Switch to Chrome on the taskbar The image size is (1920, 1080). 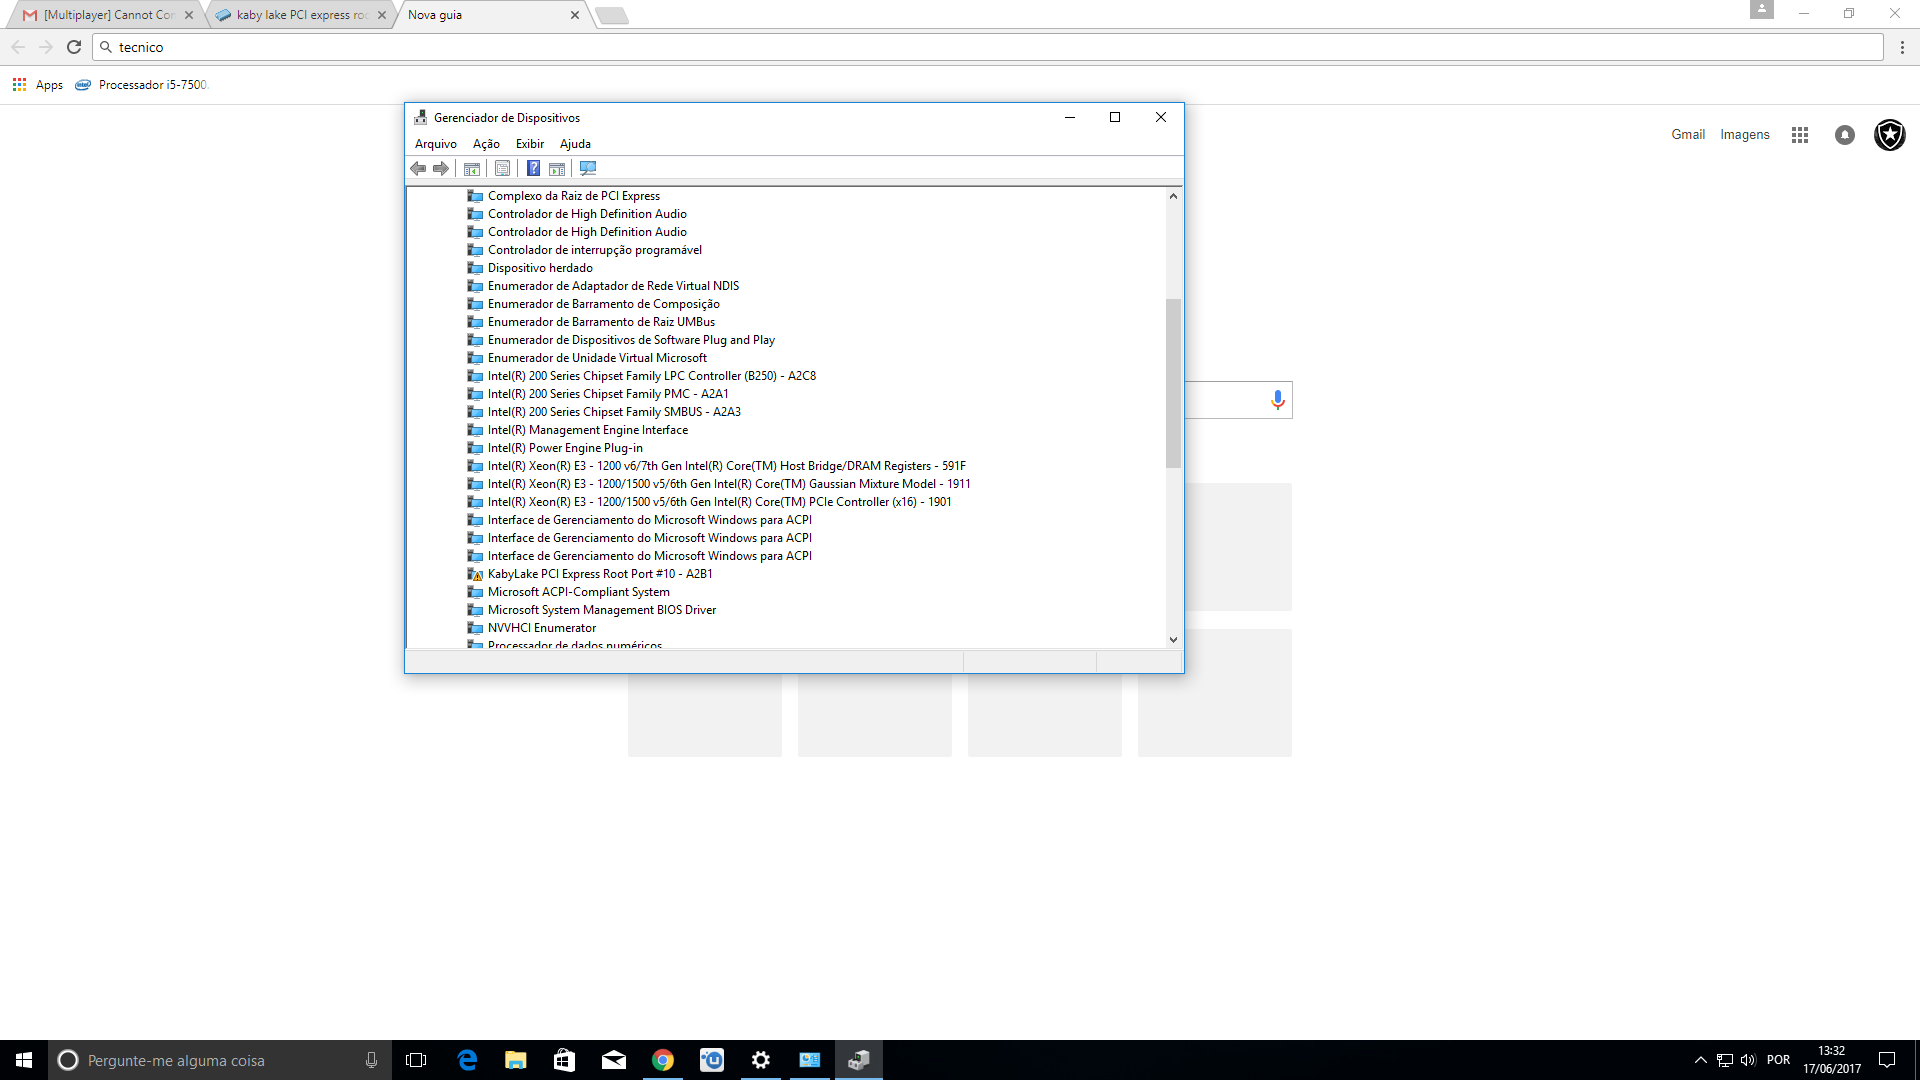pyautogui.click(x=663, y=1060)
